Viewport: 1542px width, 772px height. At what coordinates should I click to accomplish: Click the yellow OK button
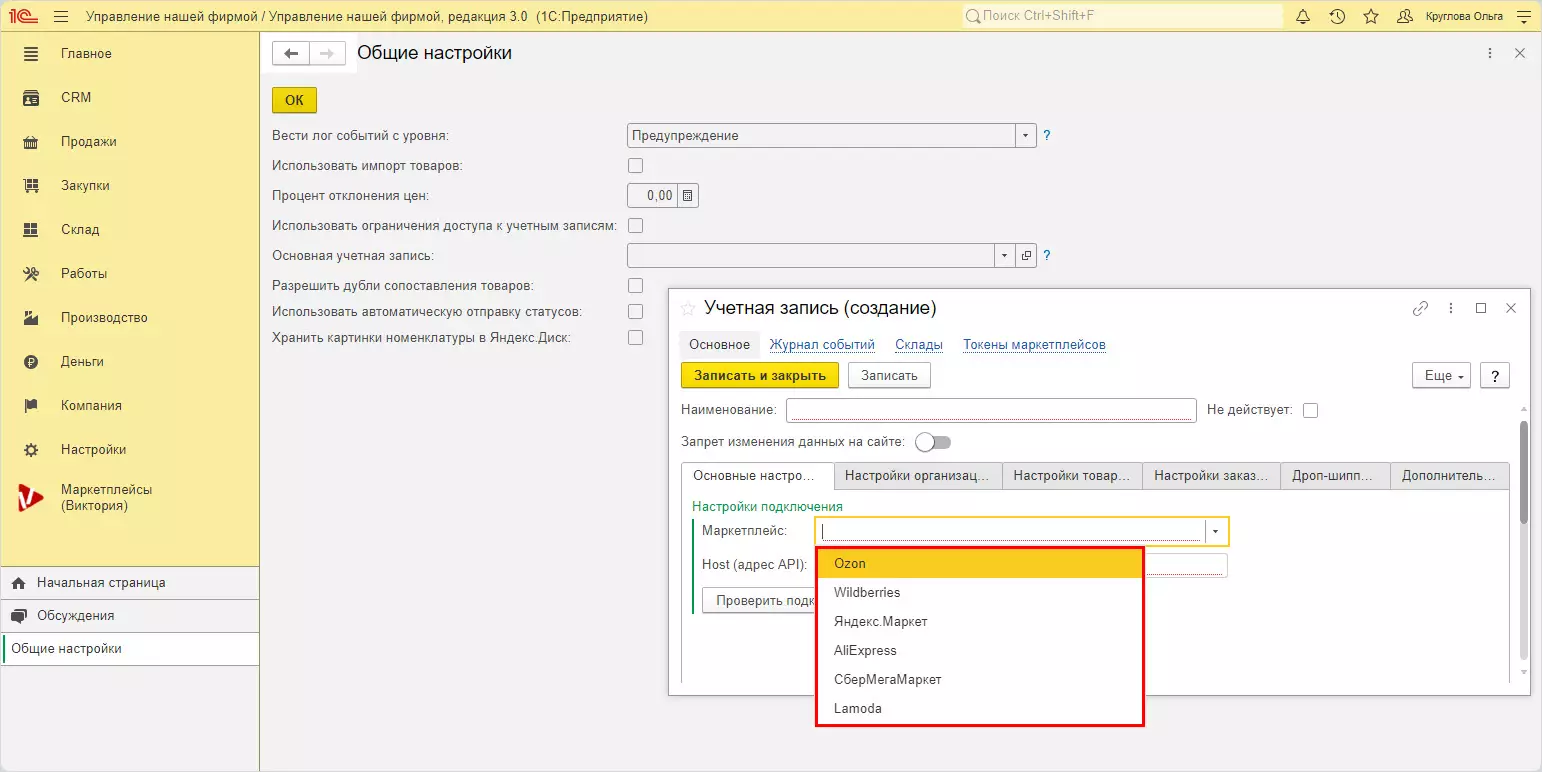click(294, 100)
